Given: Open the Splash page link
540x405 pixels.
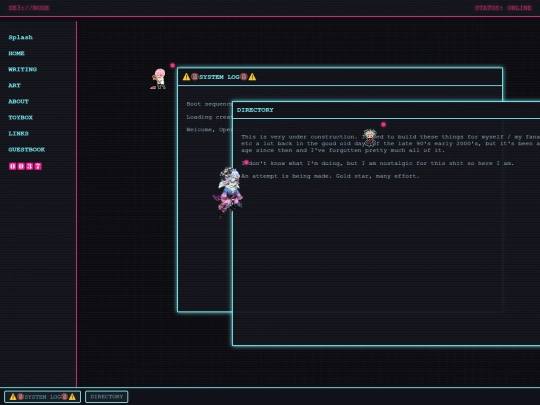Looking at the screenshot, I should point(21,37).
